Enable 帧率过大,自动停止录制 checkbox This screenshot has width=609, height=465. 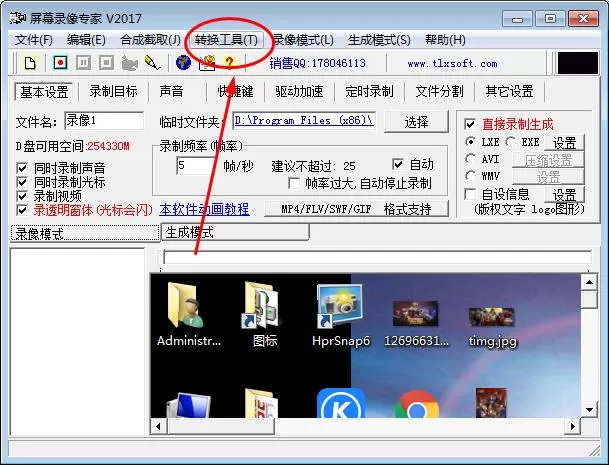(x=294, y=183)
